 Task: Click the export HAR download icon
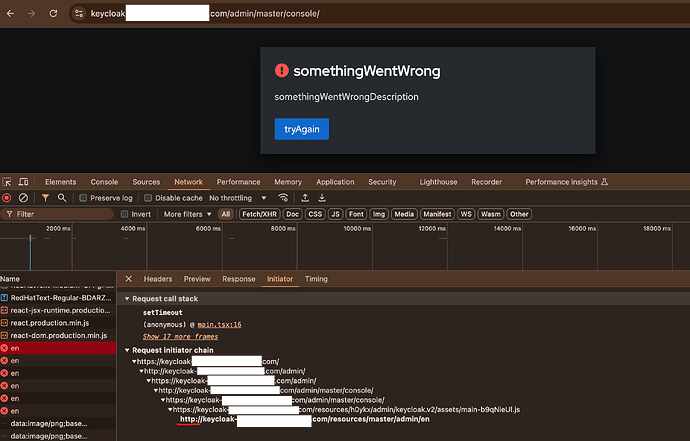(322, 198)
